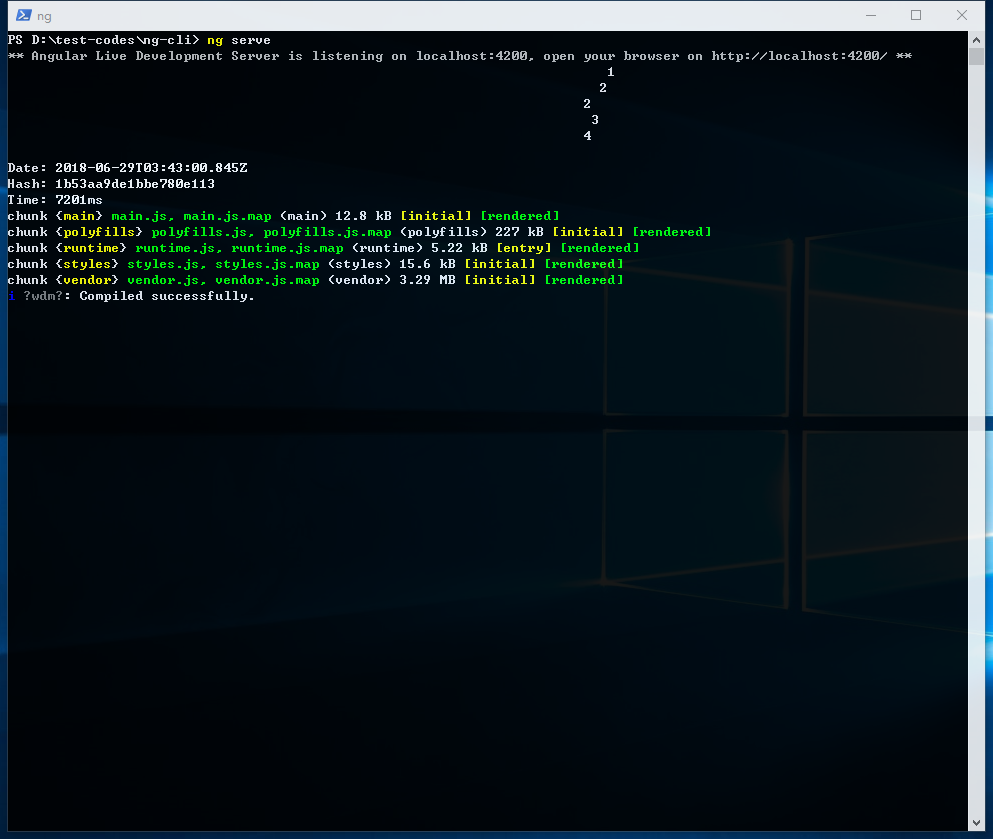Maximize the ng PowerShell window
The height and width of the screenshot is (839, 993).
click(x=916, y=15)
